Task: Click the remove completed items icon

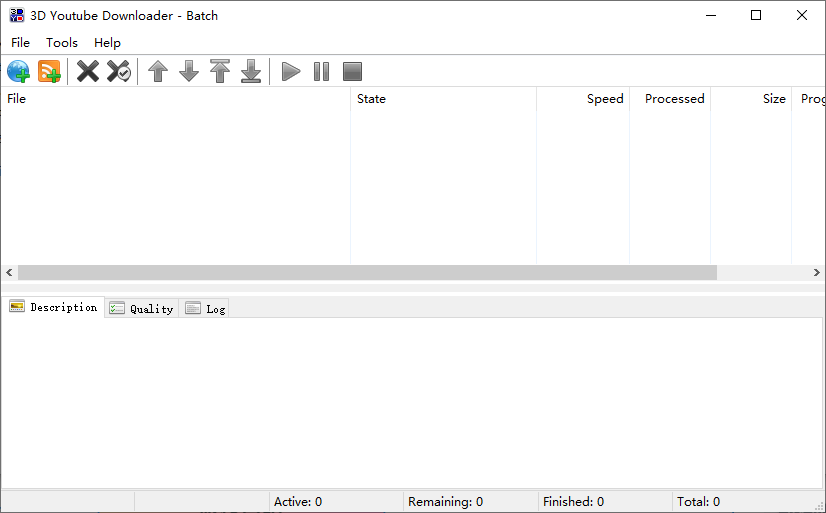Action: pos(119,71)
